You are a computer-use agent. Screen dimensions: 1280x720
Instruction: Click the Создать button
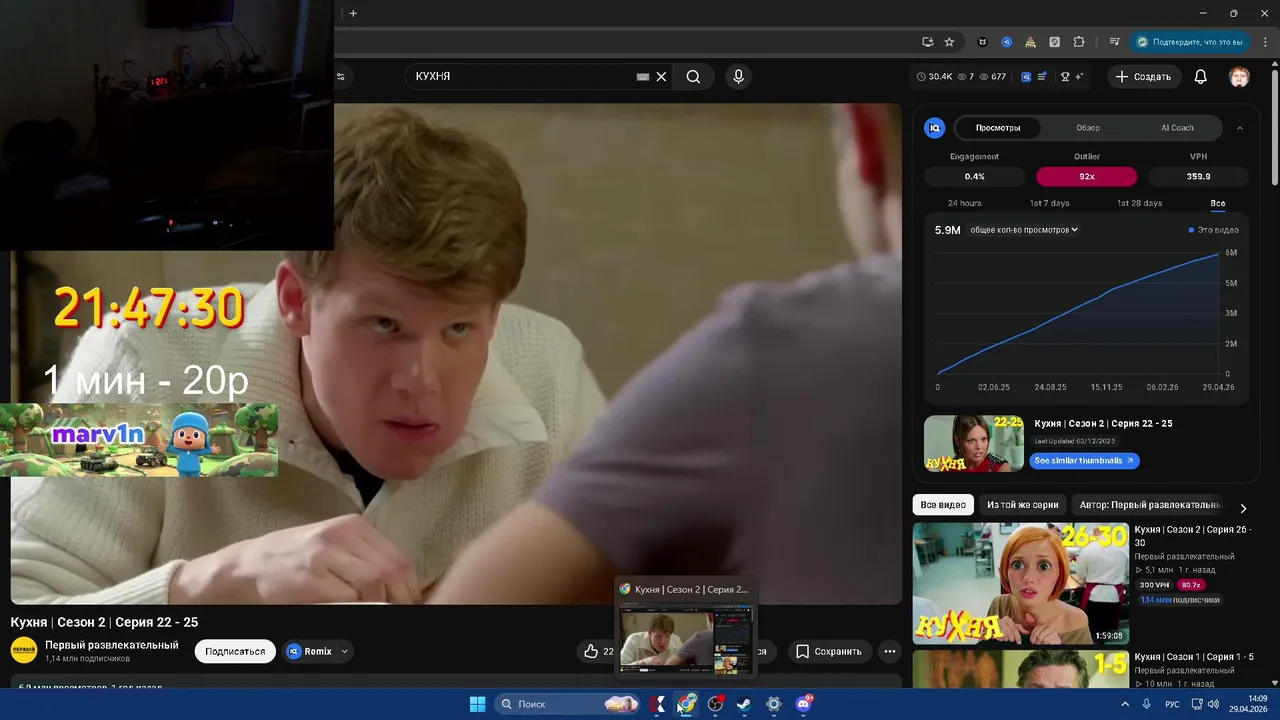[x=1143, y=77]
